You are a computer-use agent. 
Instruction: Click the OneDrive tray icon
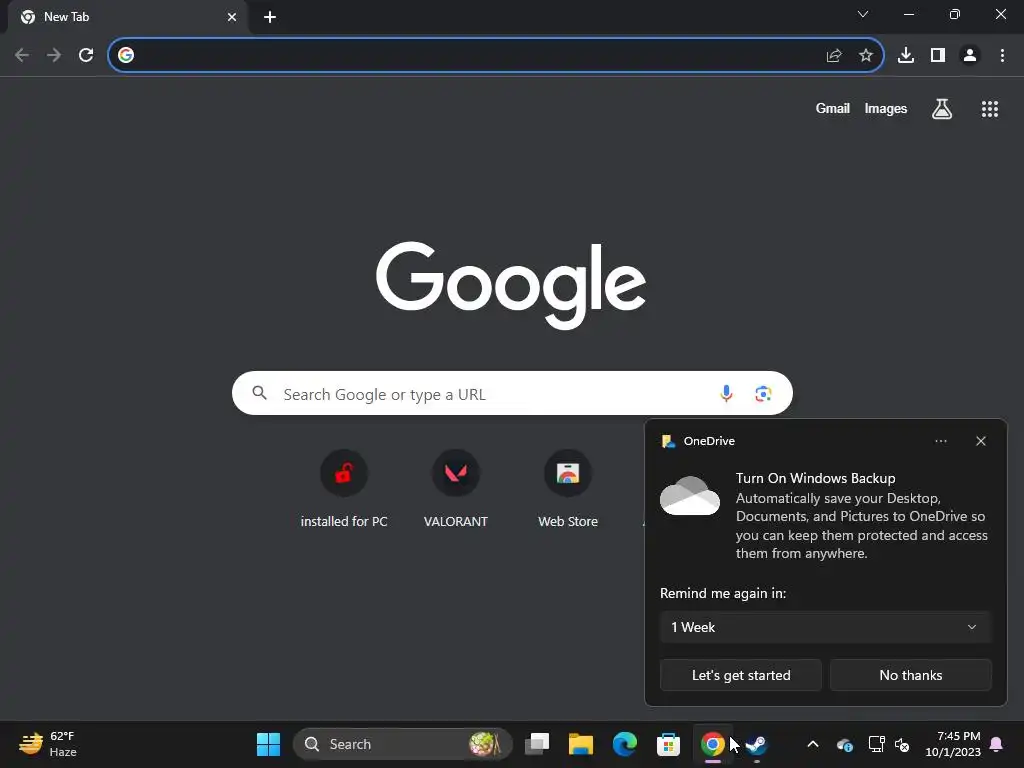click(x=844, y=744)
